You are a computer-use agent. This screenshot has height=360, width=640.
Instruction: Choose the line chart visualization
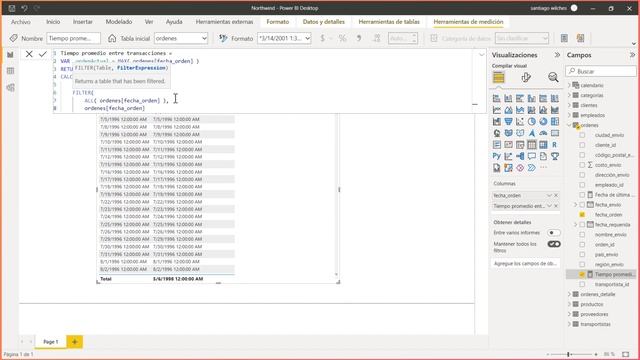pyautogui.click(x=496, y=110)
